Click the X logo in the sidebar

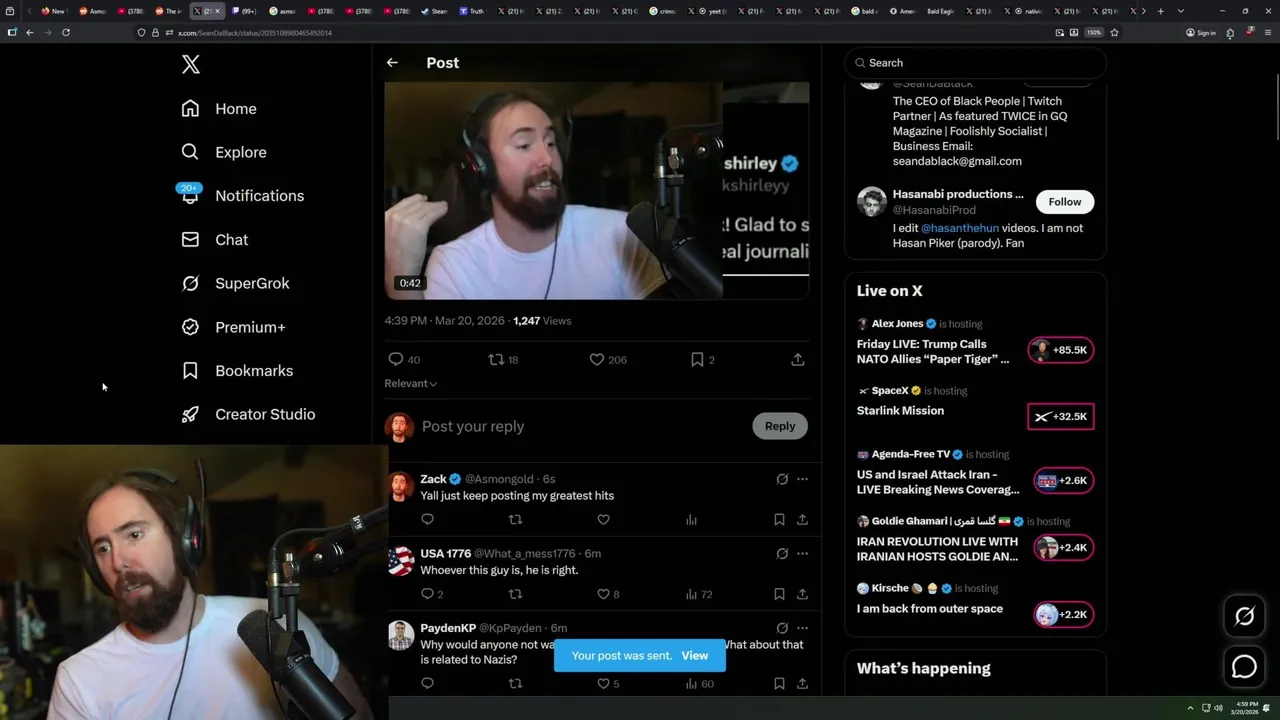tap(191, 65)
